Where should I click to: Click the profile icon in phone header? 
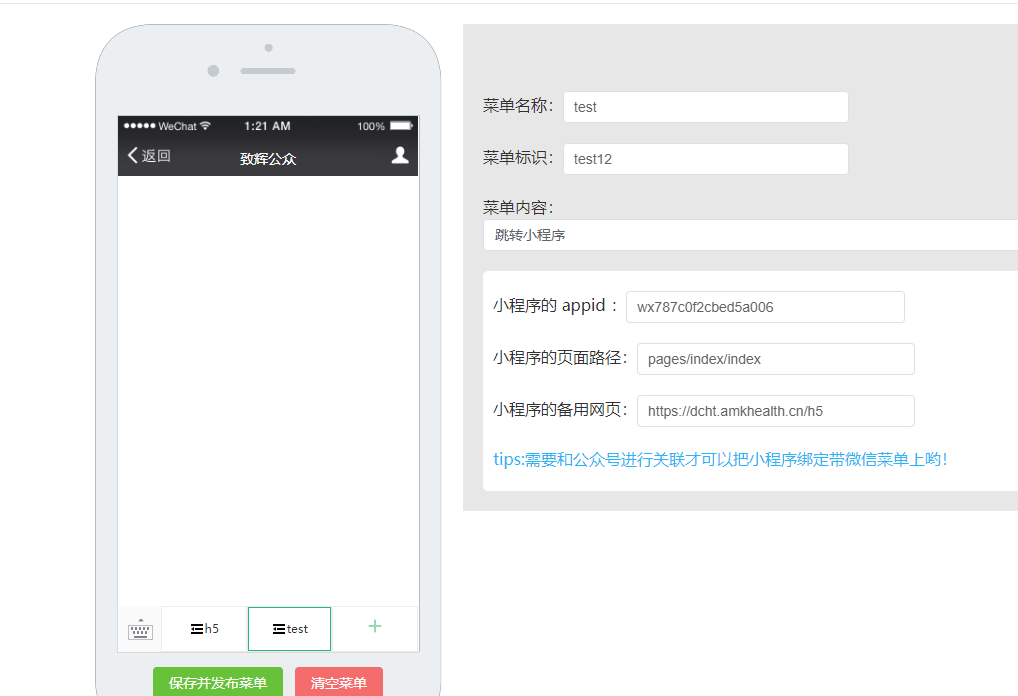(400, 155)
